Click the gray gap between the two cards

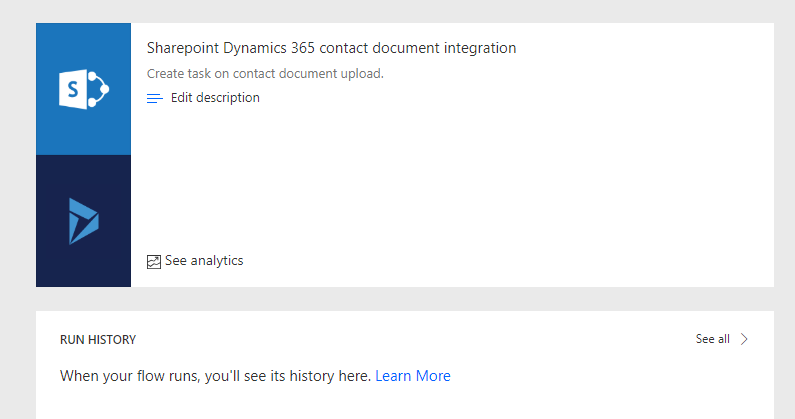[400, 298]
